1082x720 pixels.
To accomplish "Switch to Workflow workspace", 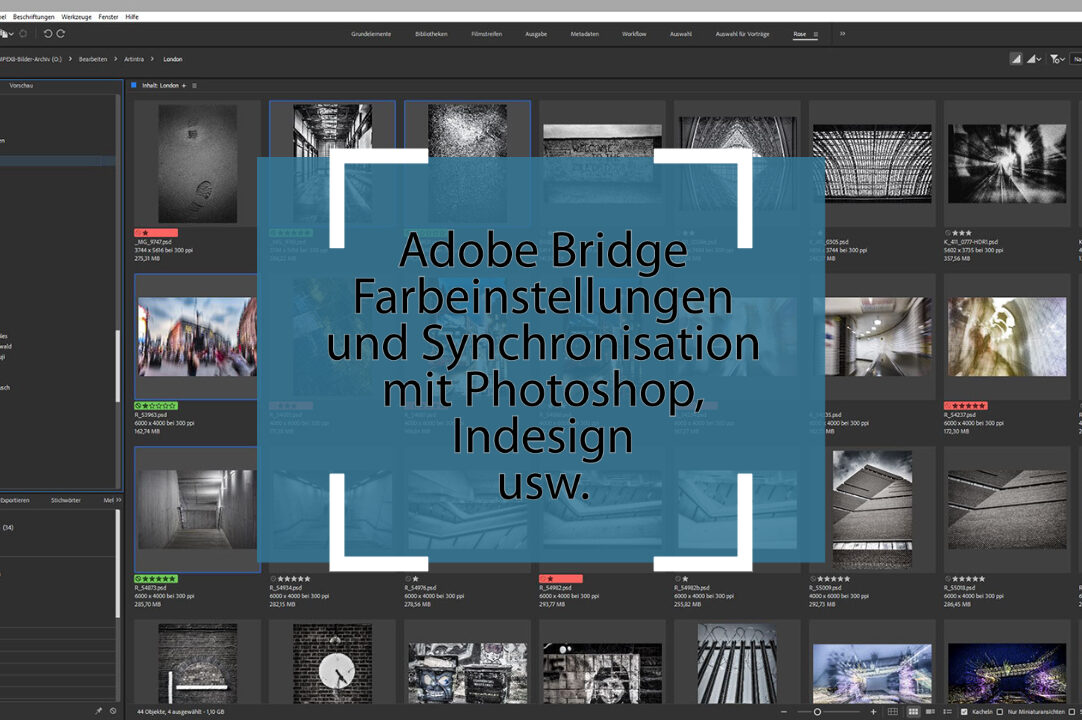I will [634, 34].
